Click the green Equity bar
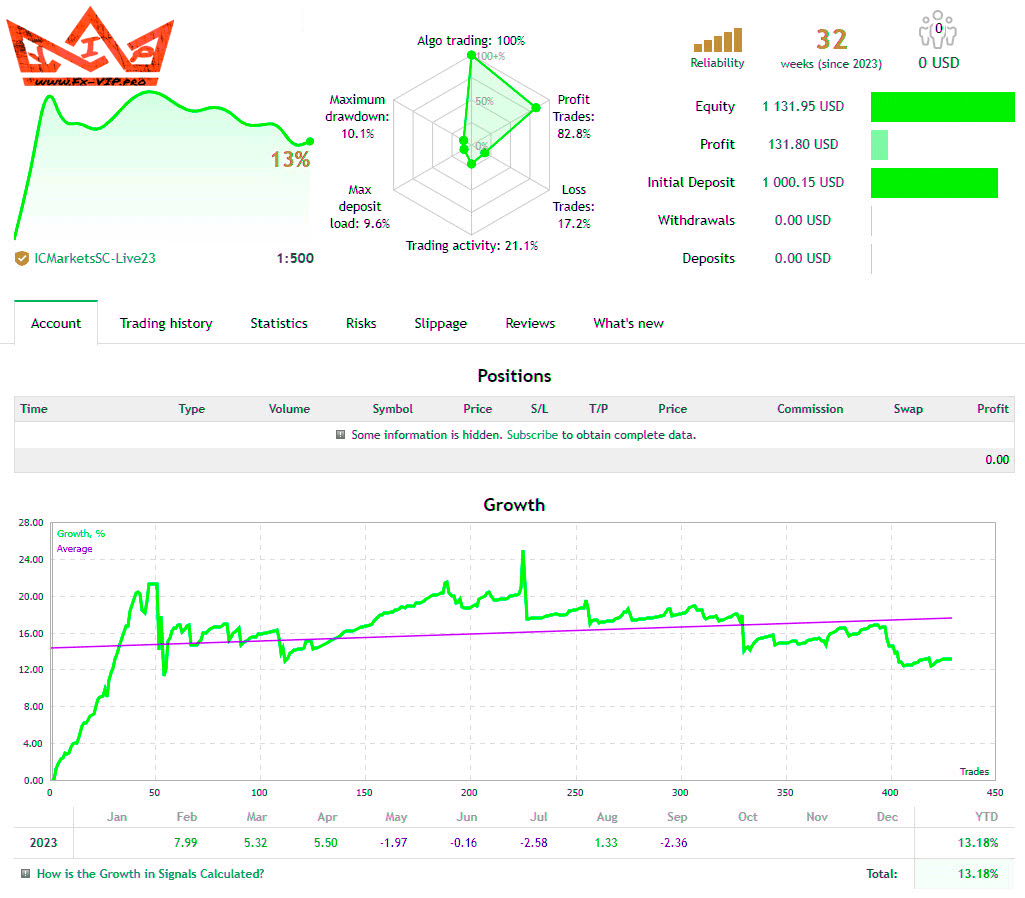This screenshot has width=1025, height=898. tap(942, 107)
